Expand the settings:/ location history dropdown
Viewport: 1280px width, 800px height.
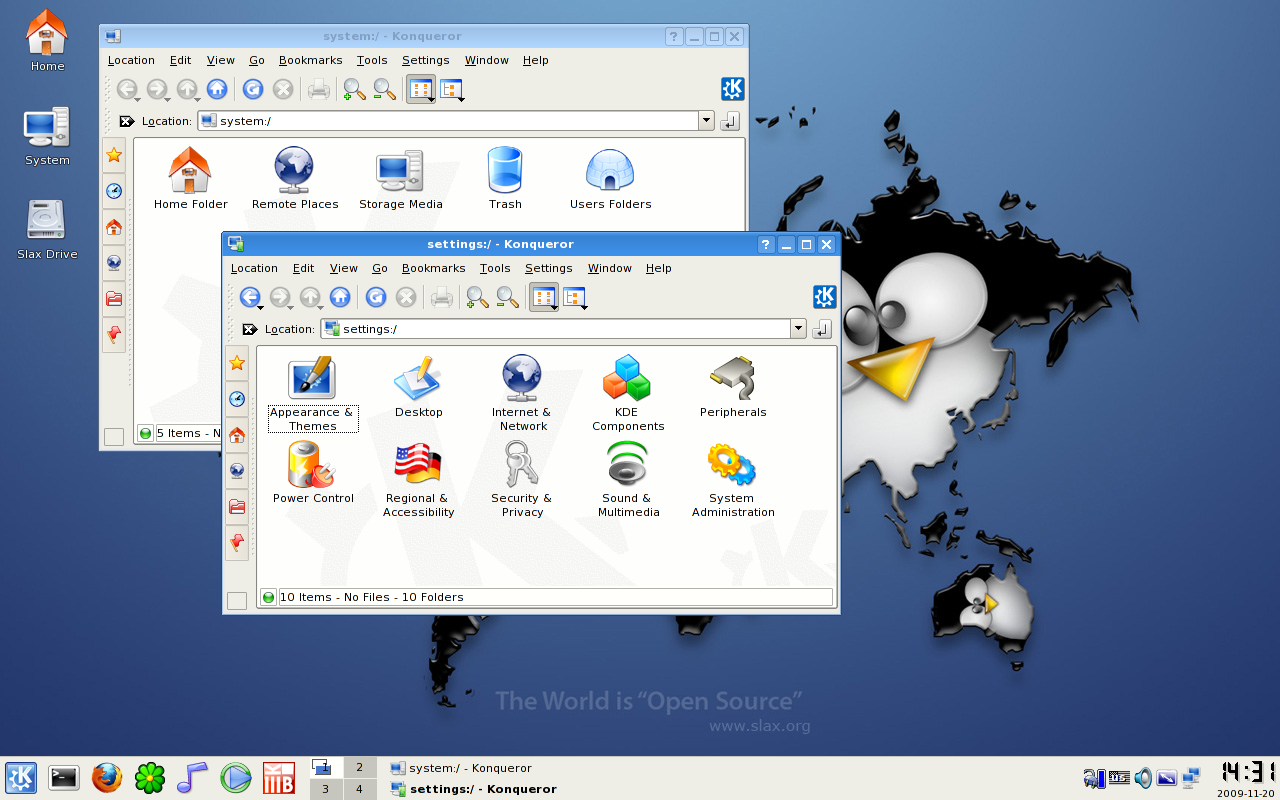[x=798, y=329]
